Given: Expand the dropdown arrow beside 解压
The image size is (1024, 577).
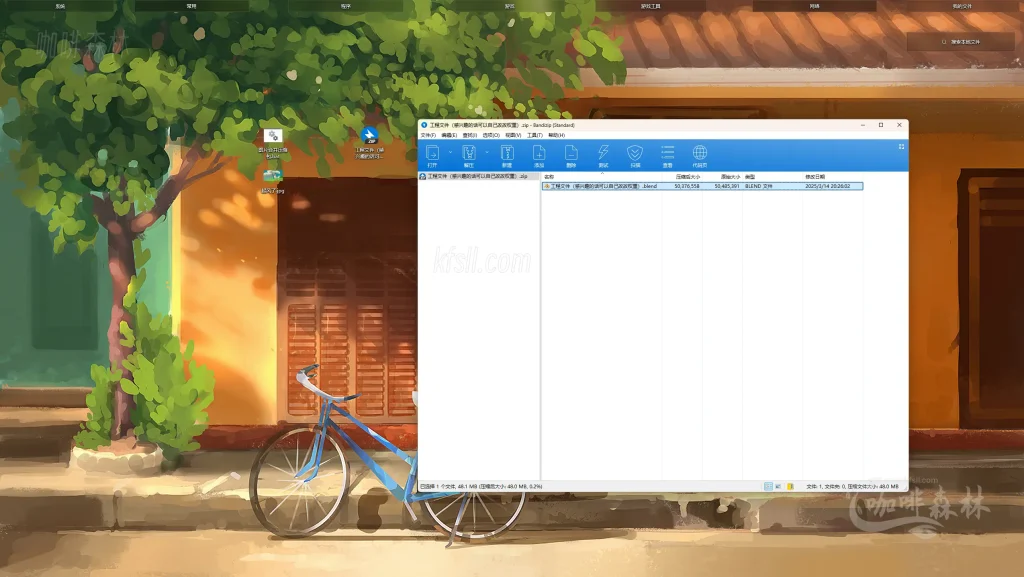Looking at the screenshot, I should pyautogui.click(x=487, y=153).
